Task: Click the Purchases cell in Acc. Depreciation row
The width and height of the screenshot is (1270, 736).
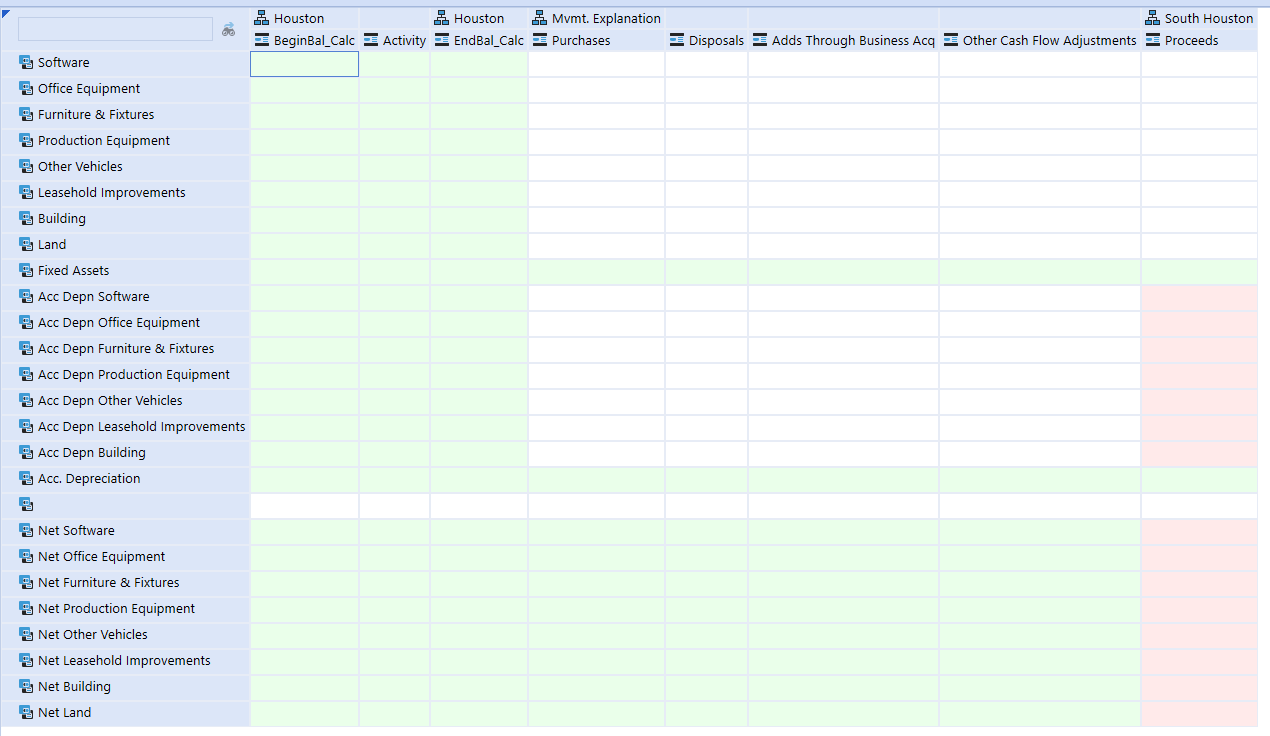Action: pos(596,479)
